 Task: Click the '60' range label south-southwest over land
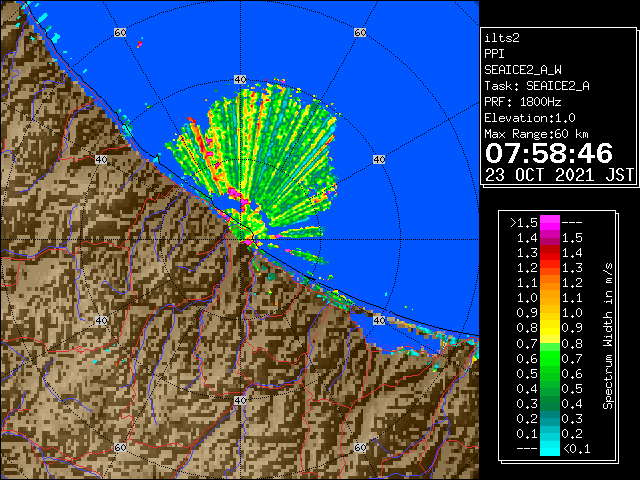point(120,448)
